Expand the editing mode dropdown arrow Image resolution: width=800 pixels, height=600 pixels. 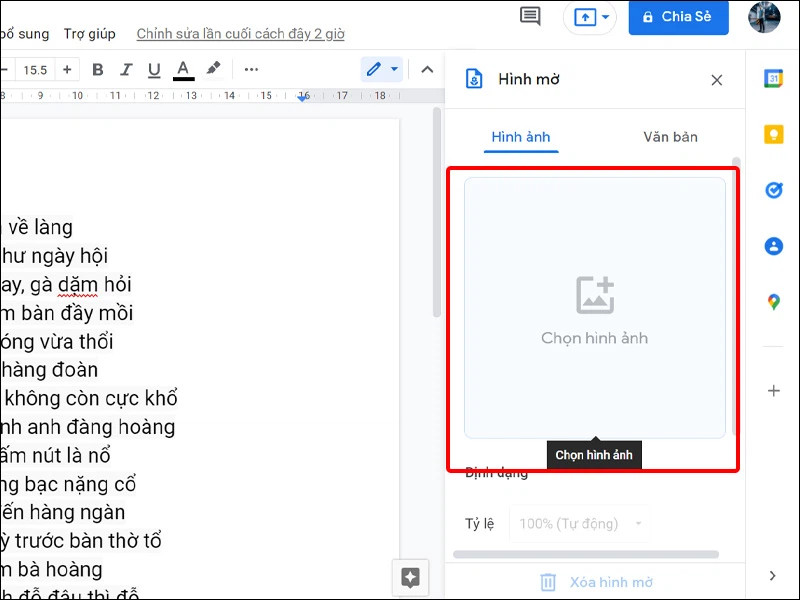(x=394, y=69)
